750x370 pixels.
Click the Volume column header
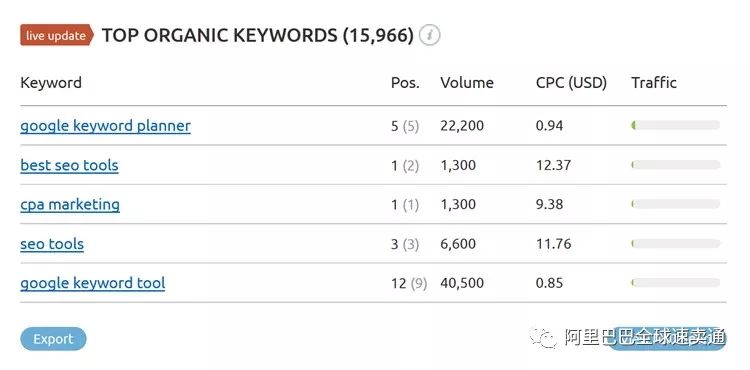[467, 83]
